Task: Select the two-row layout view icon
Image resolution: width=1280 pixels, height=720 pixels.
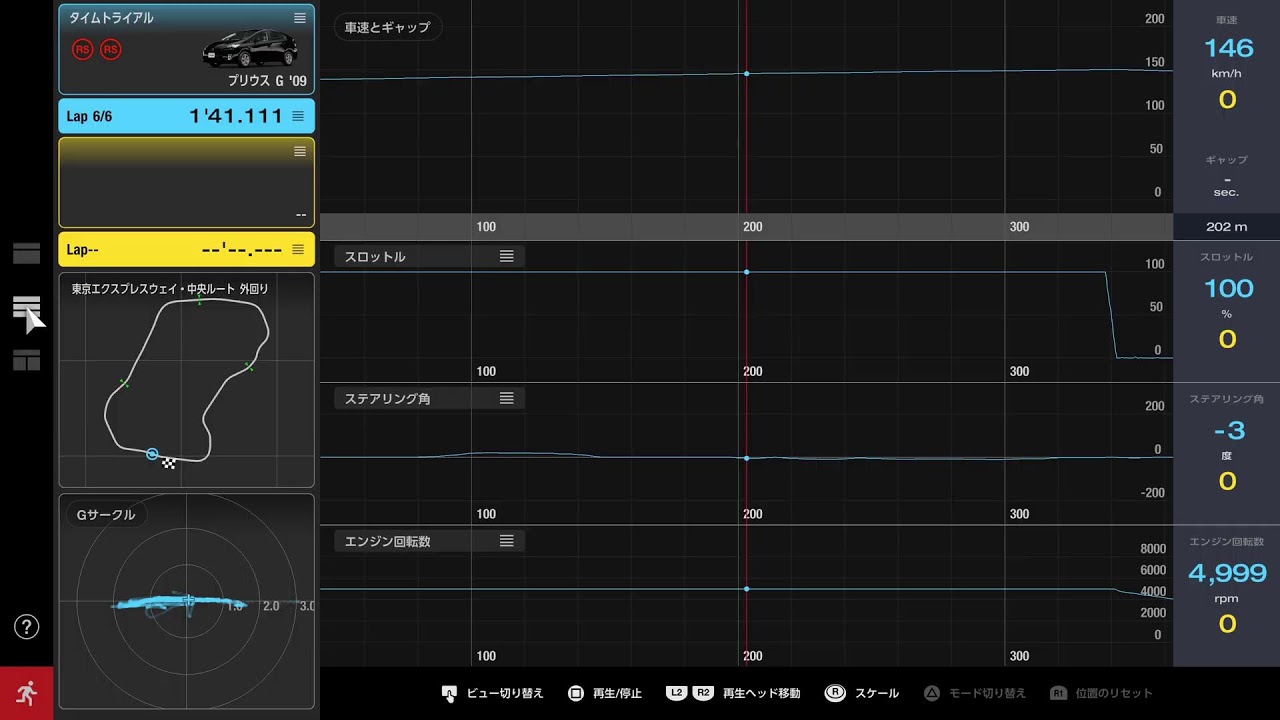Action: coord(27,254)
